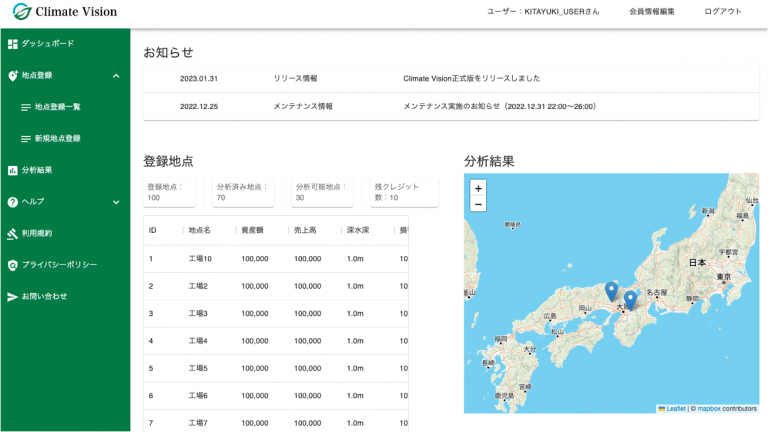
Task: Click the 利用規約 gavel icon
Action: pyautogui.click(x=13, y=234)
